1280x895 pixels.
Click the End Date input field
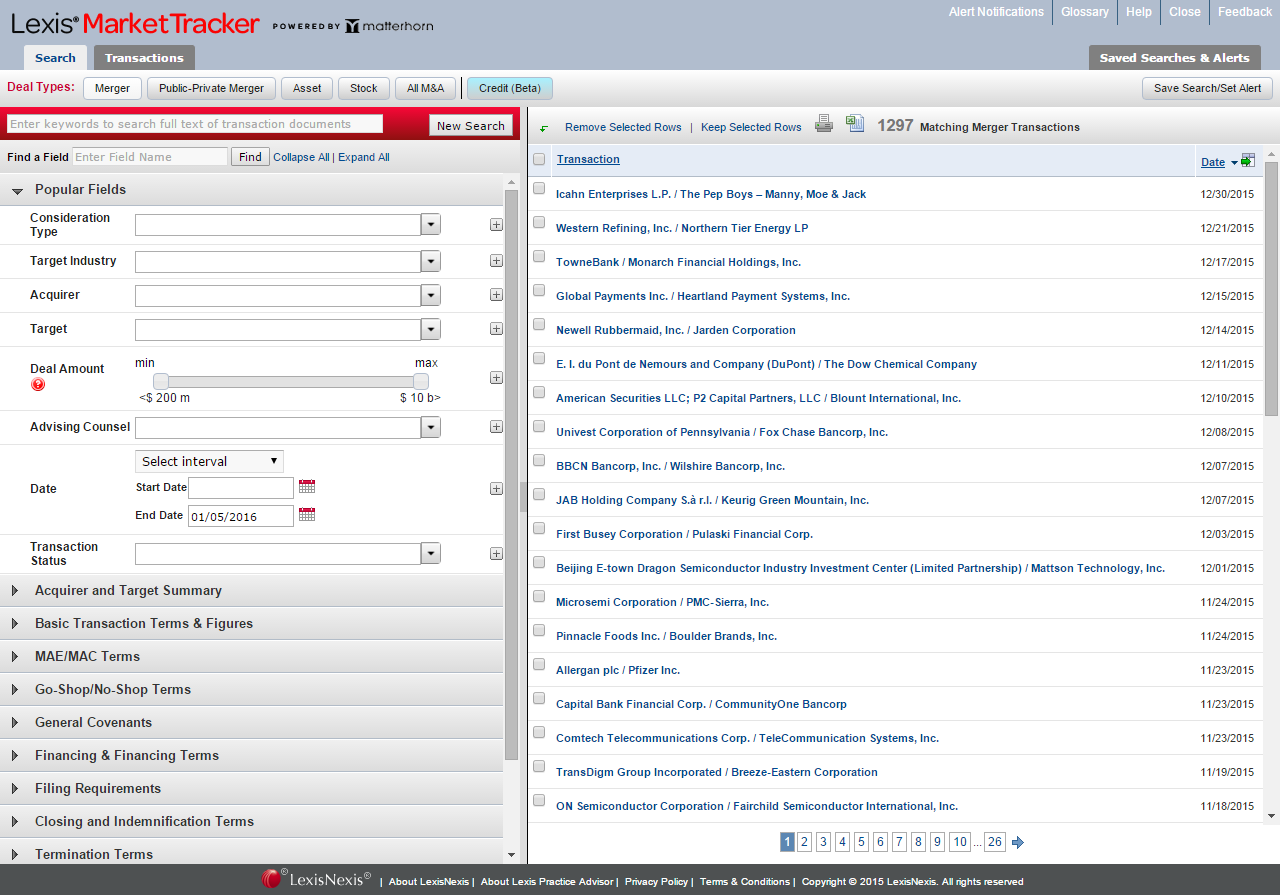click(x=241, y=516)
